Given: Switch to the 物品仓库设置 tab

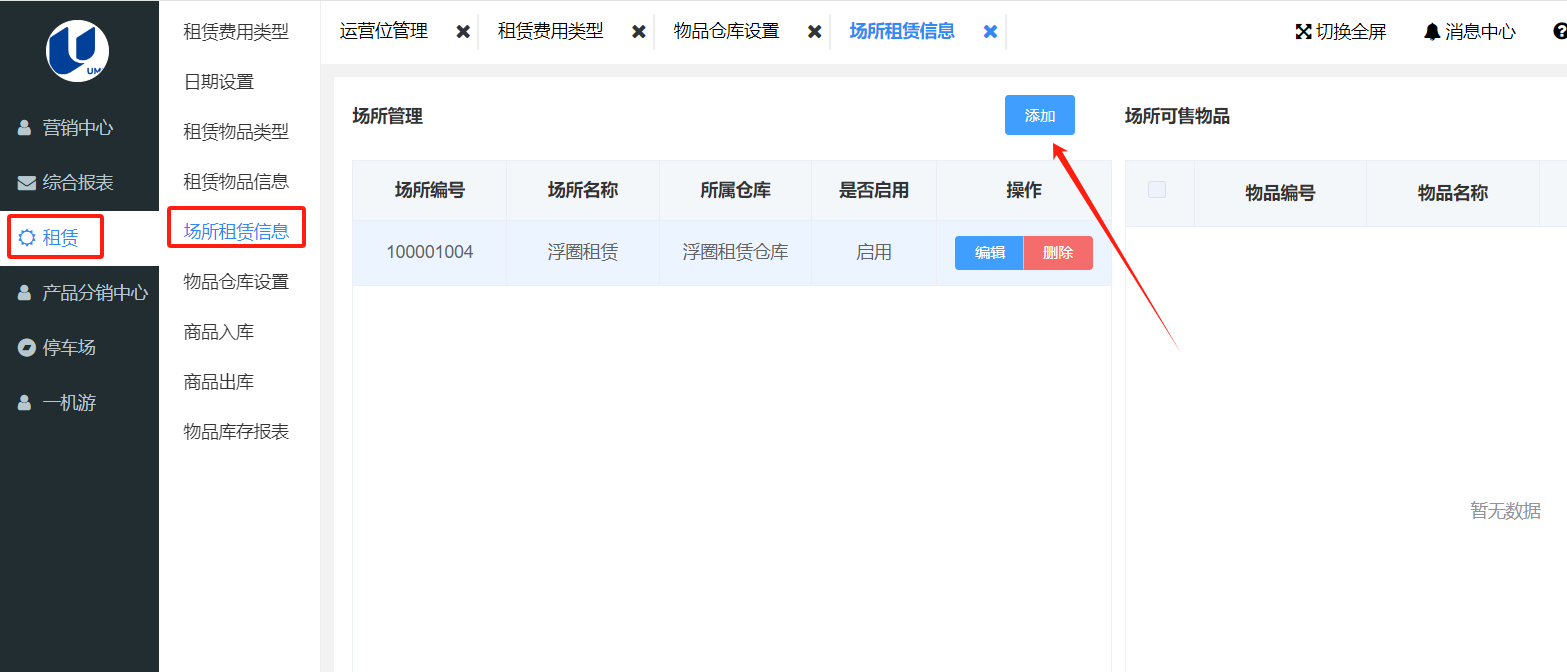Looking at the screenshot, I should pyautogui.click(x=727, y=31).
